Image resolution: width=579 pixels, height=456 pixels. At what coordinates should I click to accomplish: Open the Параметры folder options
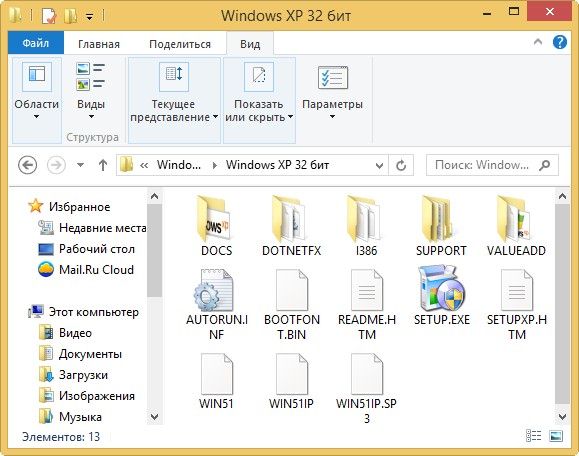coord(332,92)
